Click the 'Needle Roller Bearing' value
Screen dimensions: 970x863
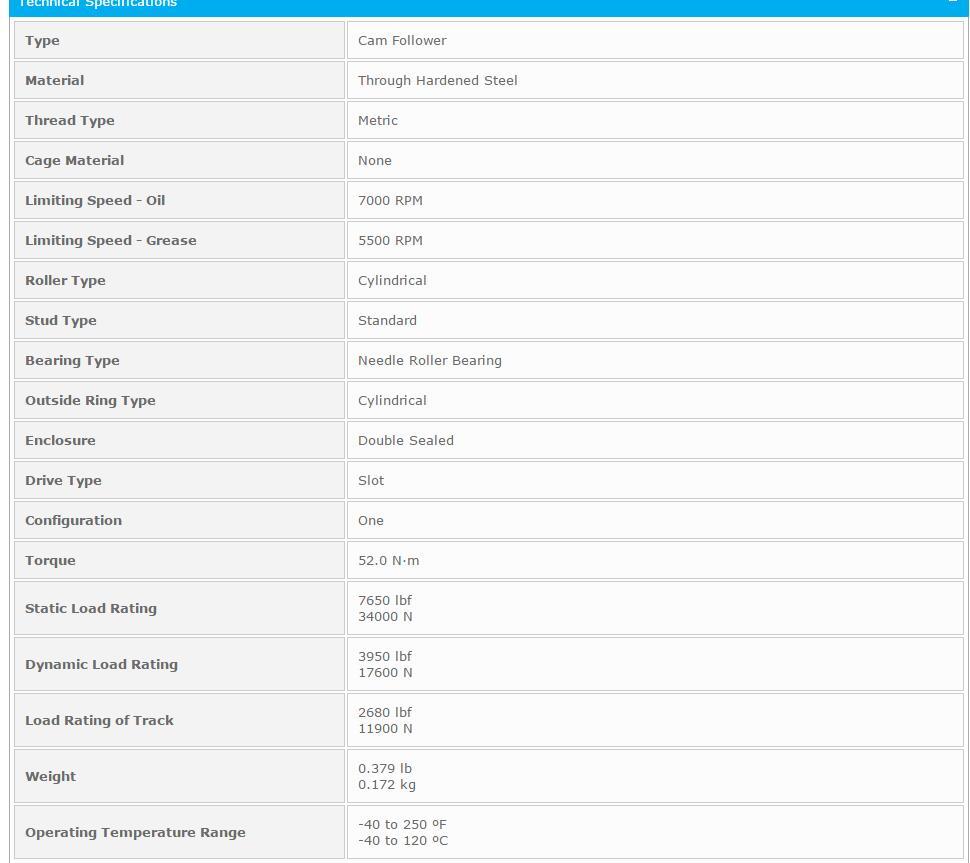click(x=430, y=361)
